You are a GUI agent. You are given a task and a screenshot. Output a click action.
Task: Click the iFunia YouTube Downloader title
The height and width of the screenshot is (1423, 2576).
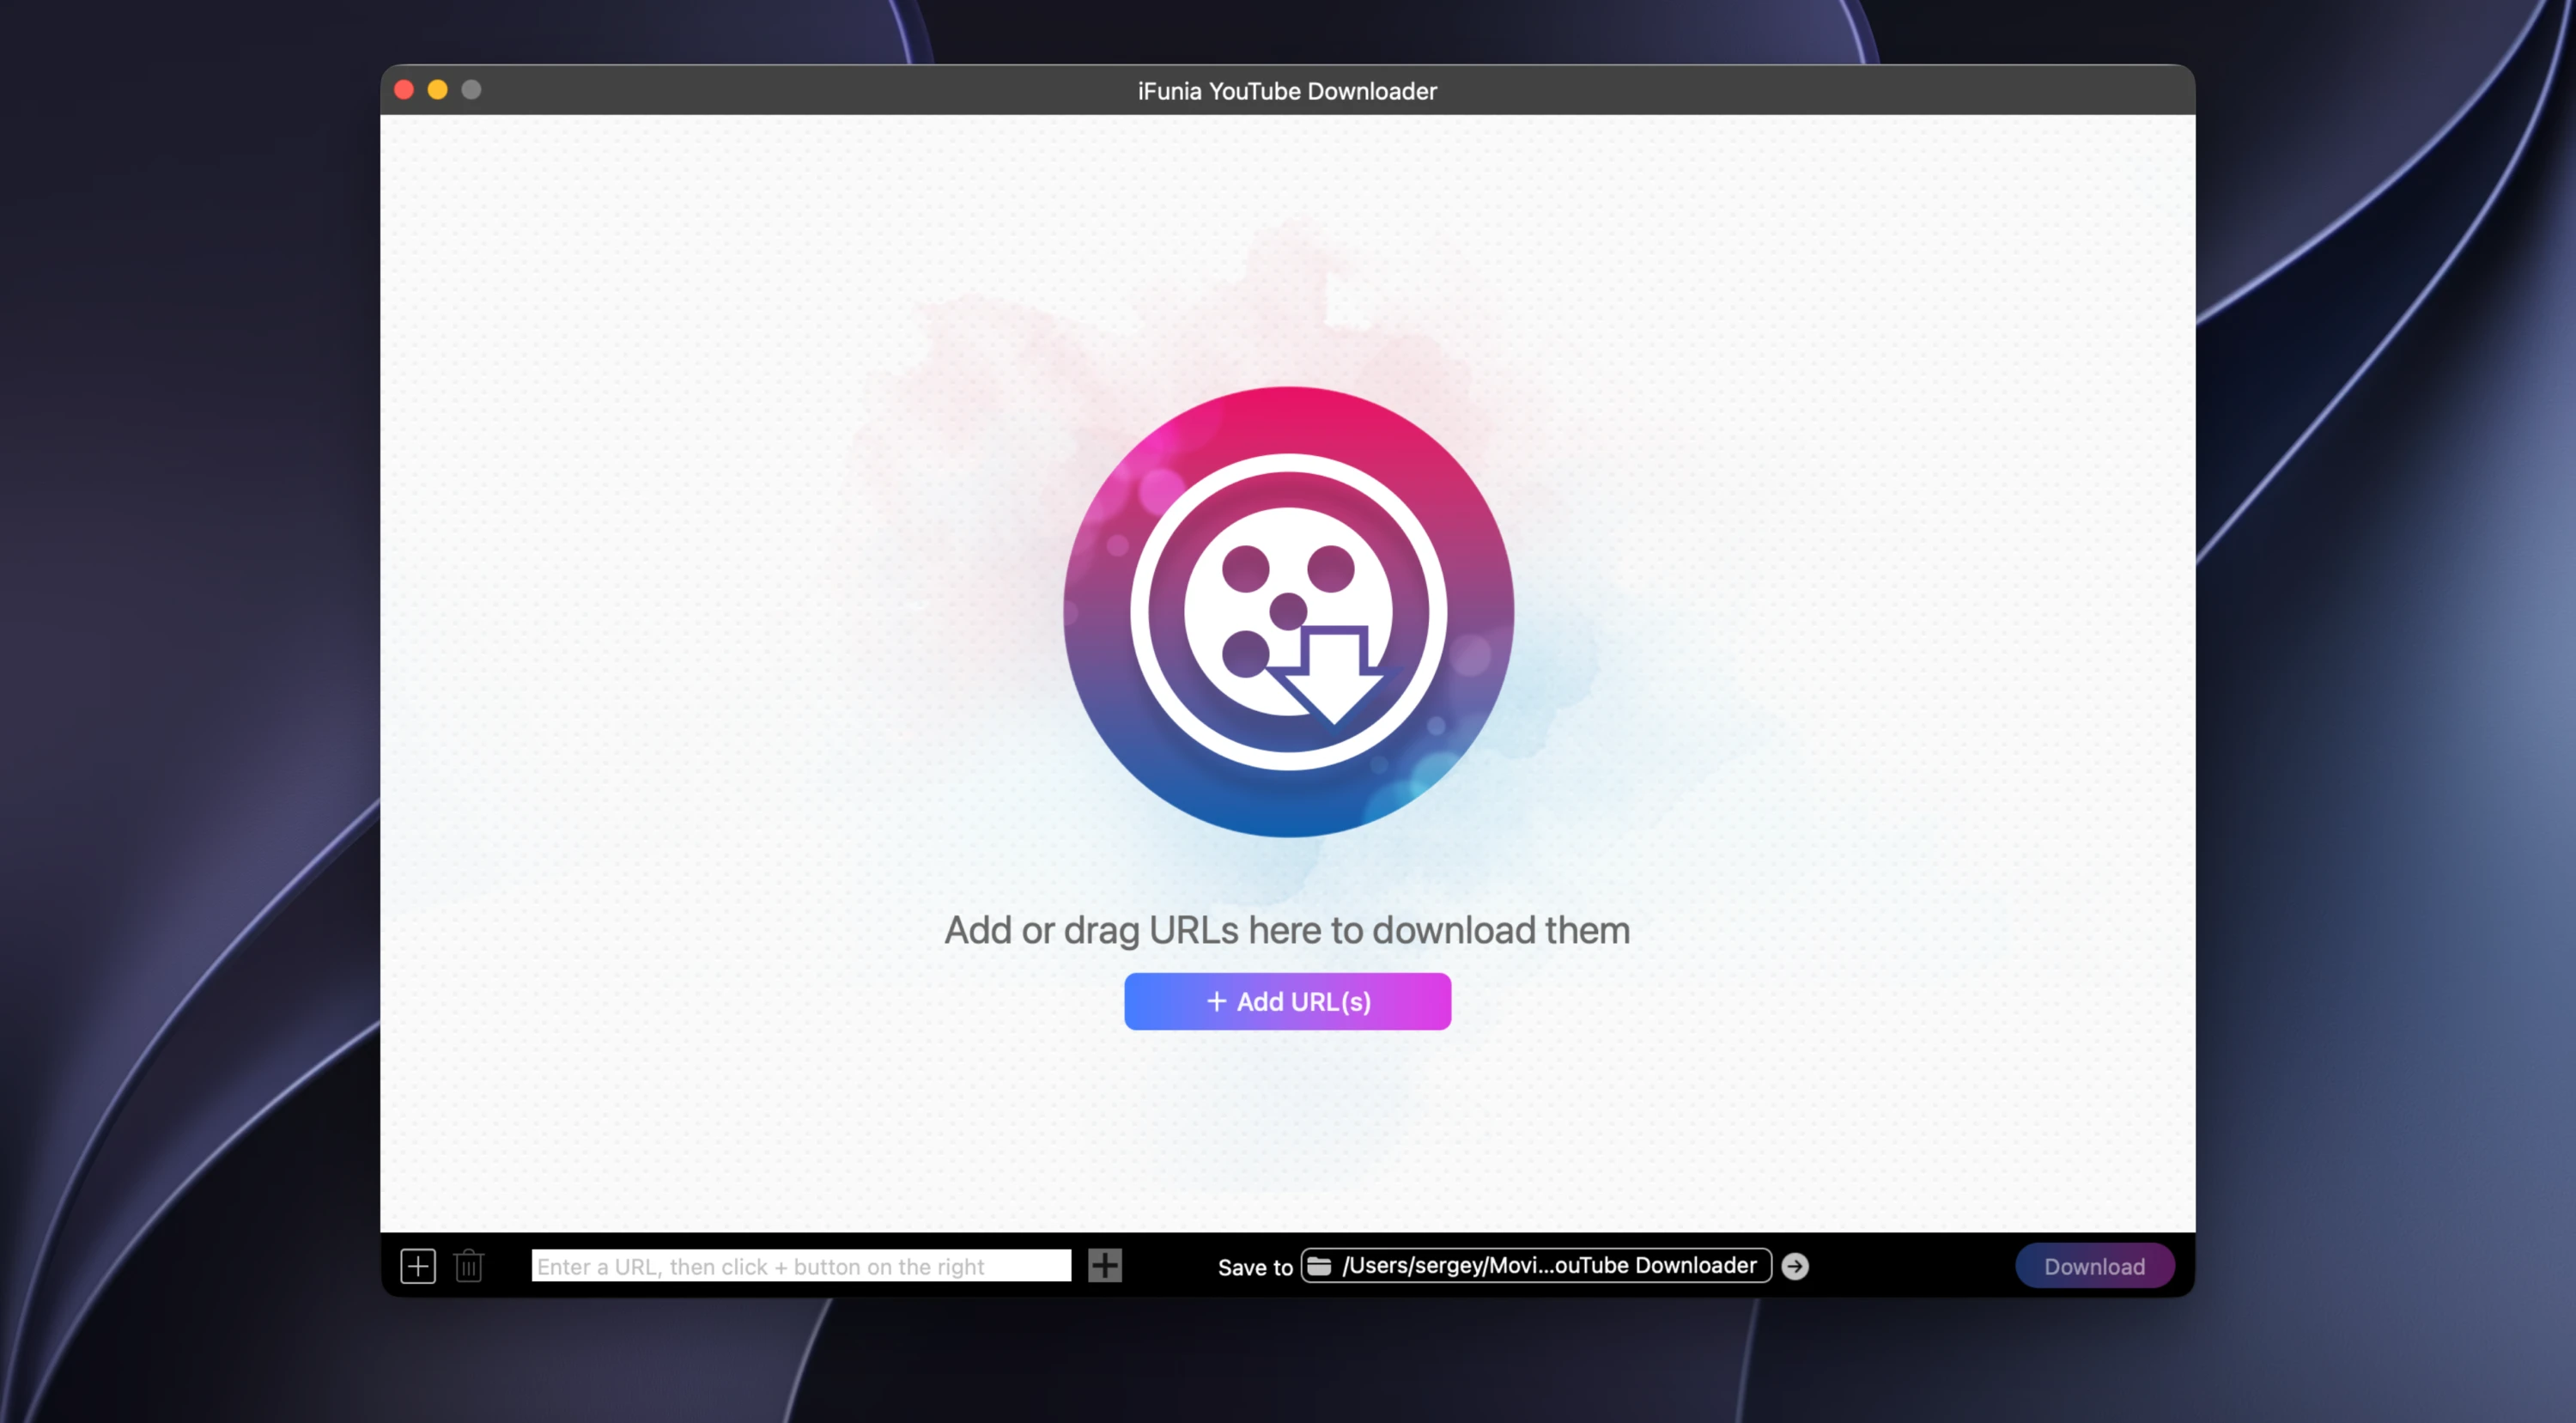tap(1287, 91)
